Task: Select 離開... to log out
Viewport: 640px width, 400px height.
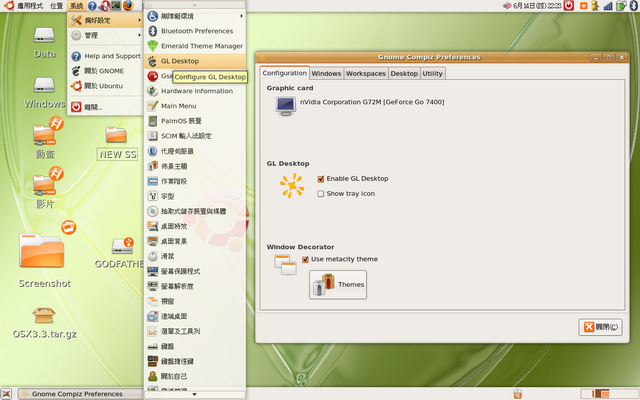Action: pos(105,107)
